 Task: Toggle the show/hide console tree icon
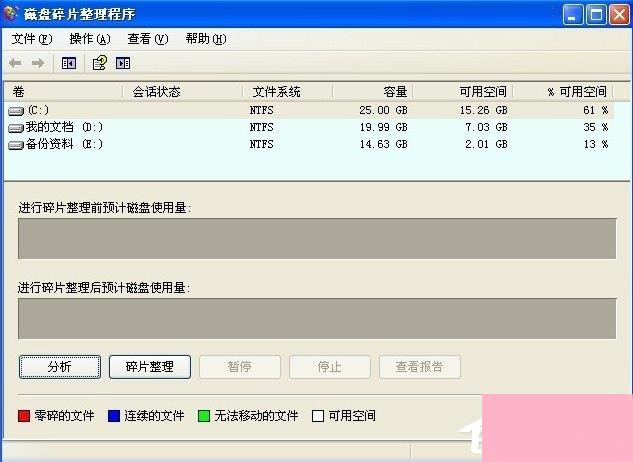[69, 63]
